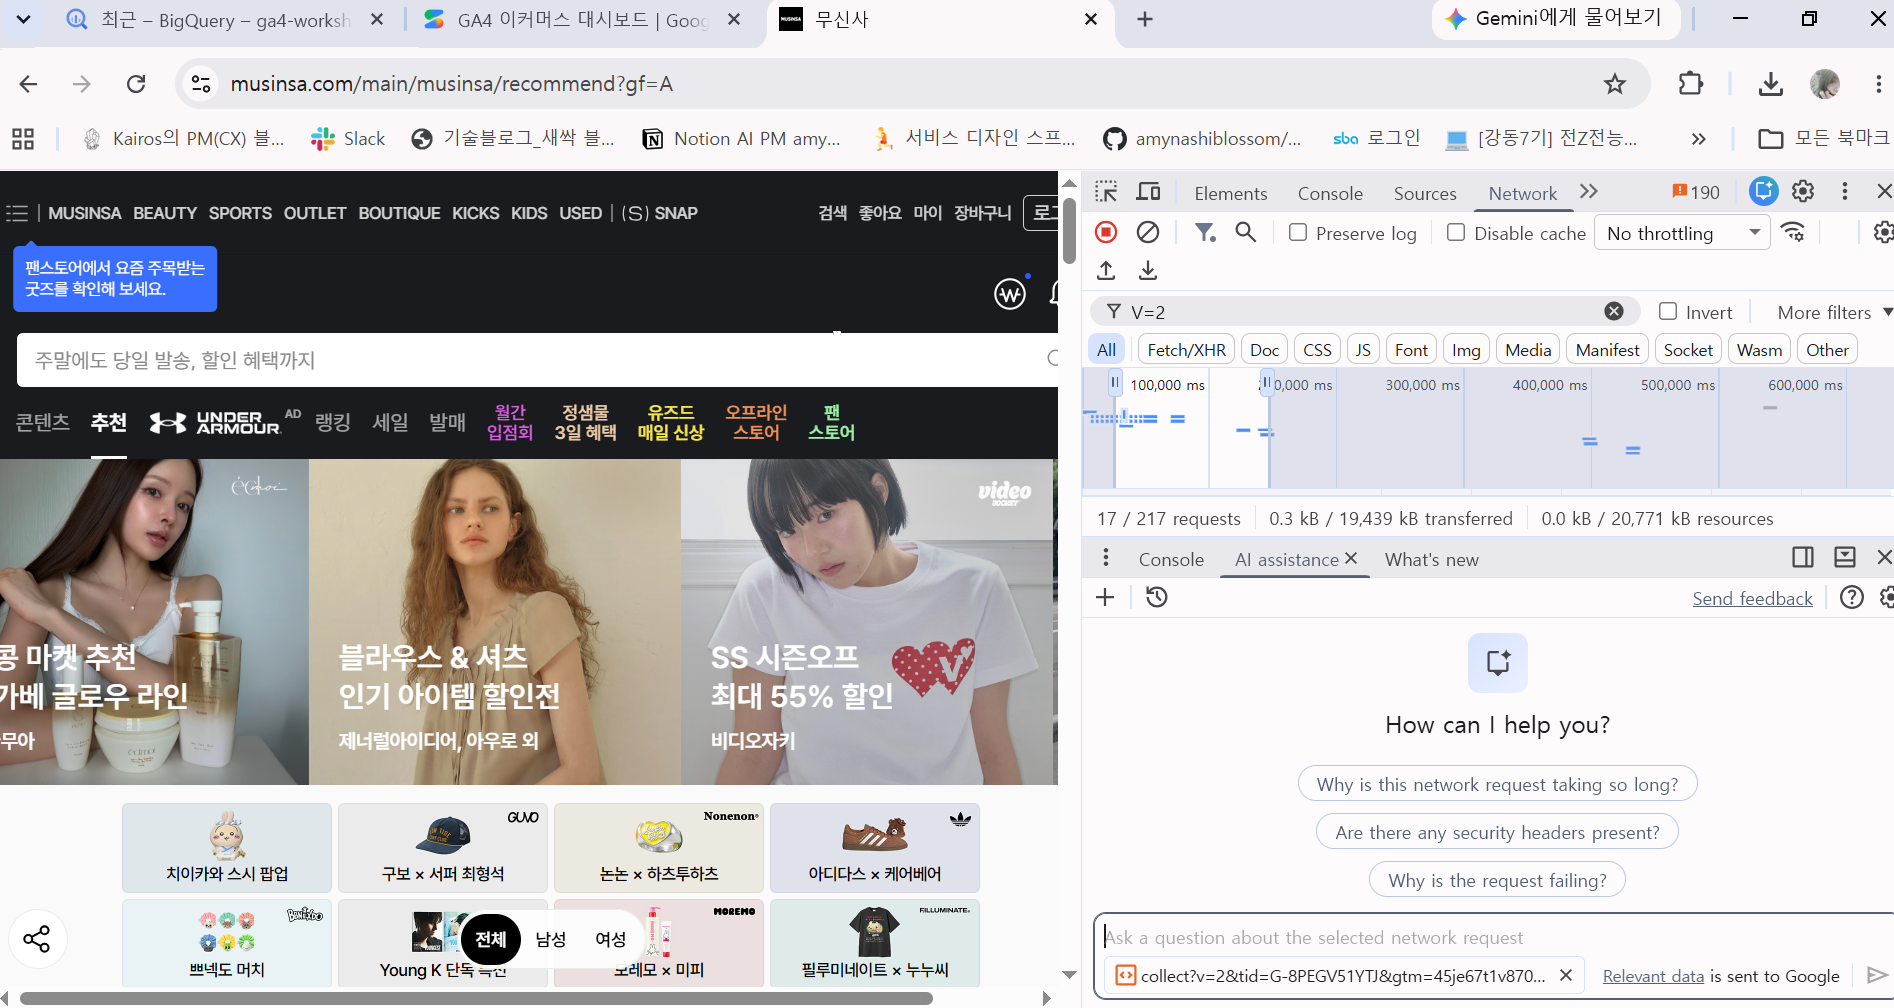The height and width of the screenshot is (1008, 1894).
Task: Open the browser extensions menu
Action: [x=1691, y=84]
